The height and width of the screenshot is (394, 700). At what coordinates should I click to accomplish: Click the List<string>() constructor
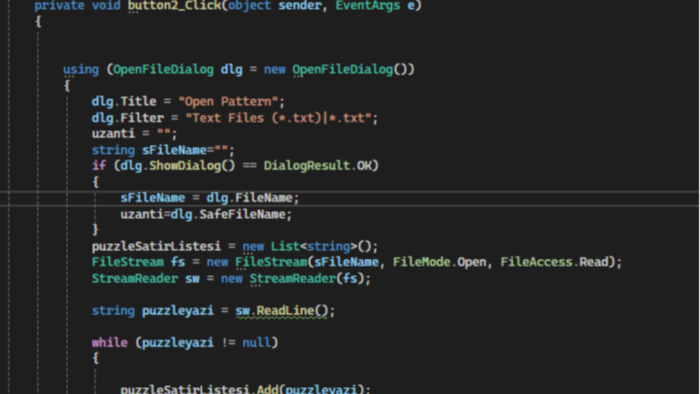pos(321,246)
